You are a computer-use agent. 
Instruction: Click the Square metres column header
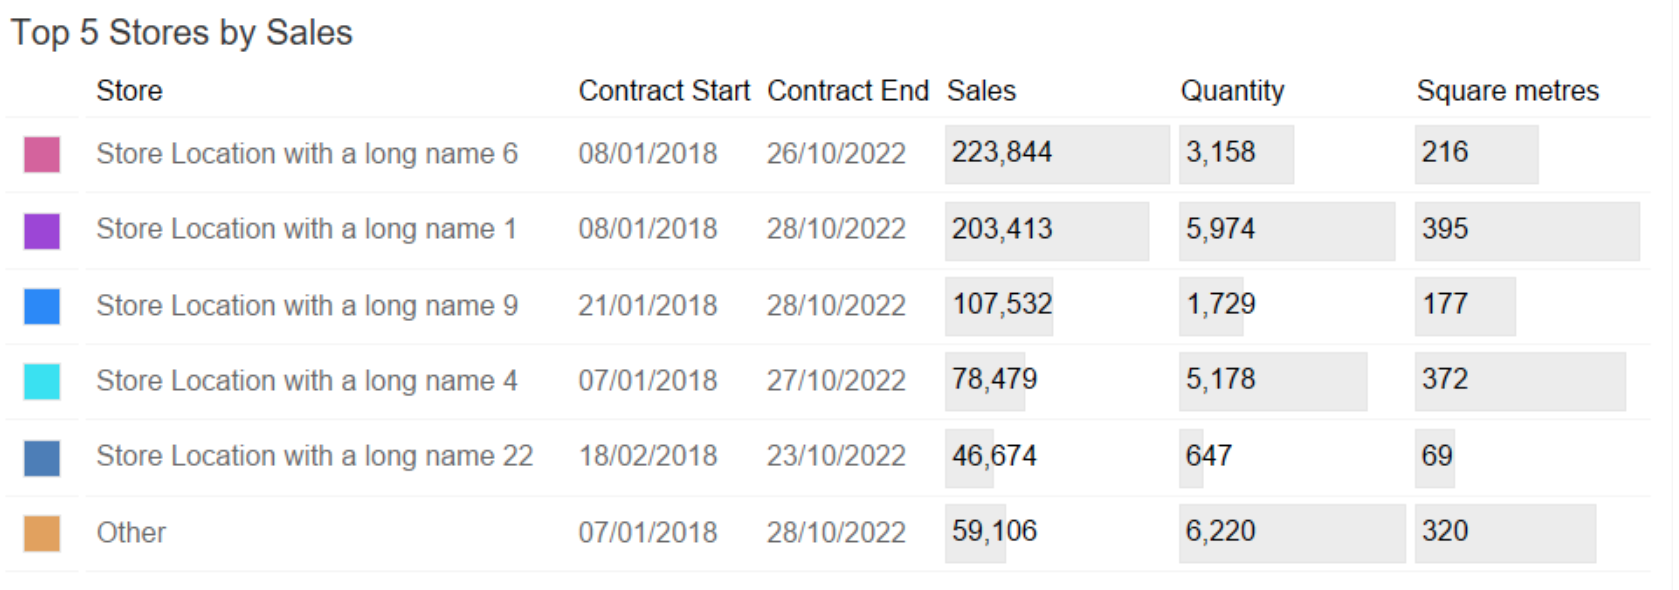1508,91
